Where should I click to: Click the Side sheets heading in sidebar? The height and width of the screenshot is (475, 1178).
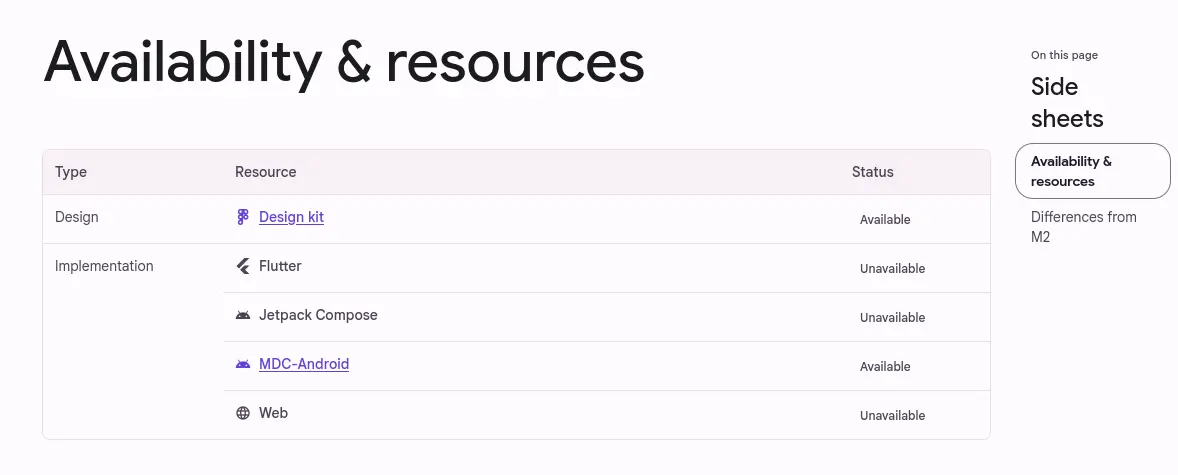1067,103
